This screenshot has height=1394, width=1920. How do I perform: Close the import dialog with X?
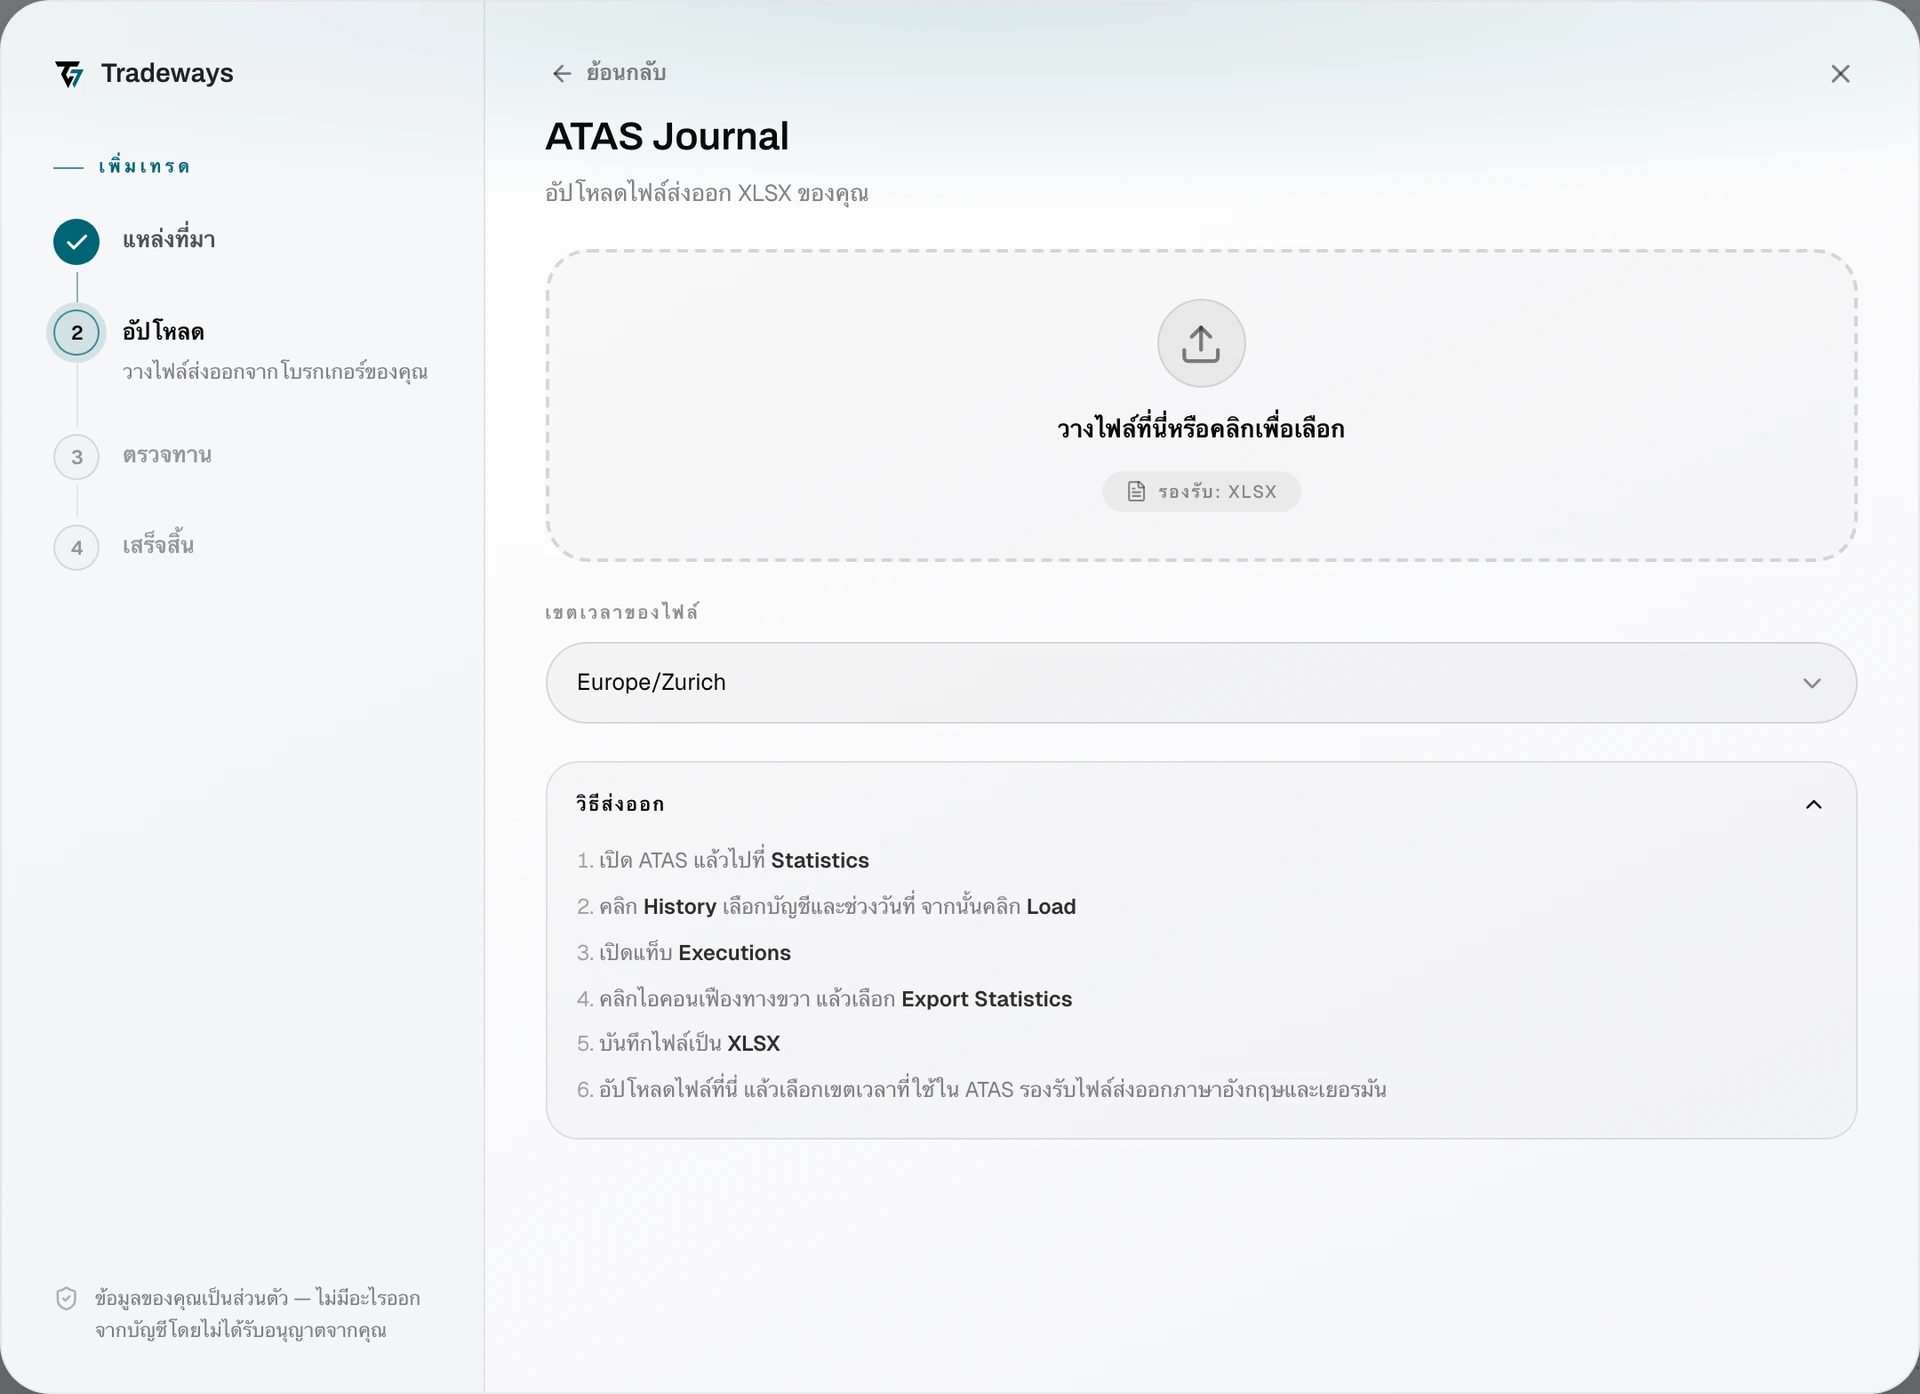coord(1840,74)
